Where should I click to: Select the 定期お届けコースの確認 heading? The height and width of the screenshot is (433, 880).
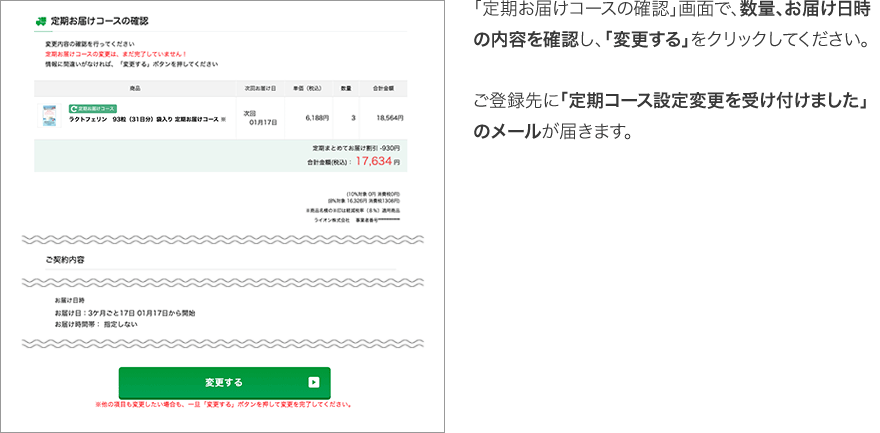[x=99, y=22]
